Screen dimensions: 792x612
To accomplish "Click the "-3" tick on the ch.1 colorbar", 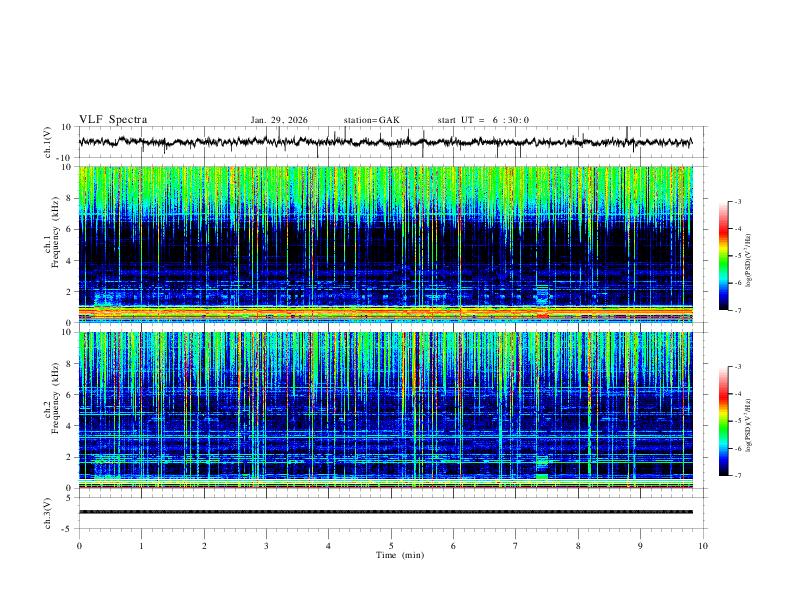I will tap(738, 201).
